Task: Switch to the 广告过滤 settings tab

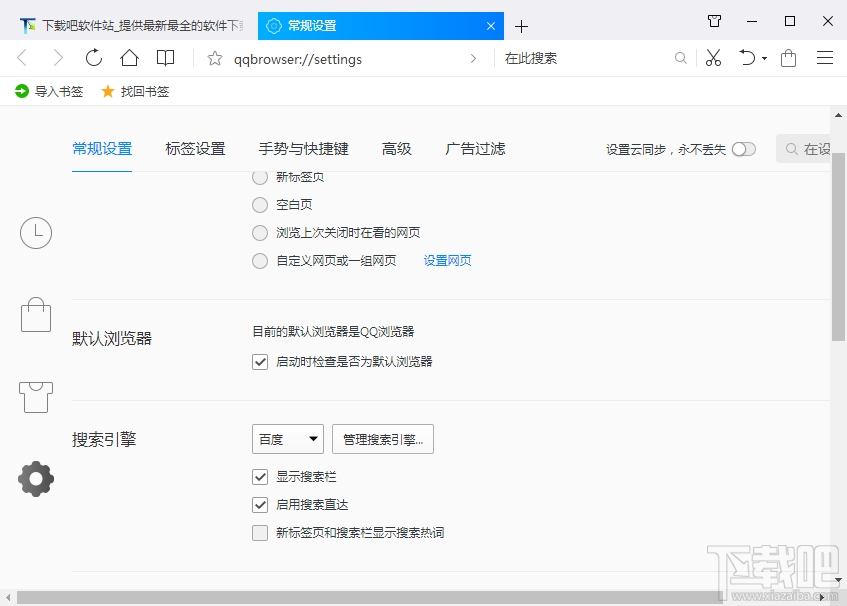Action: tap(474, 148)
